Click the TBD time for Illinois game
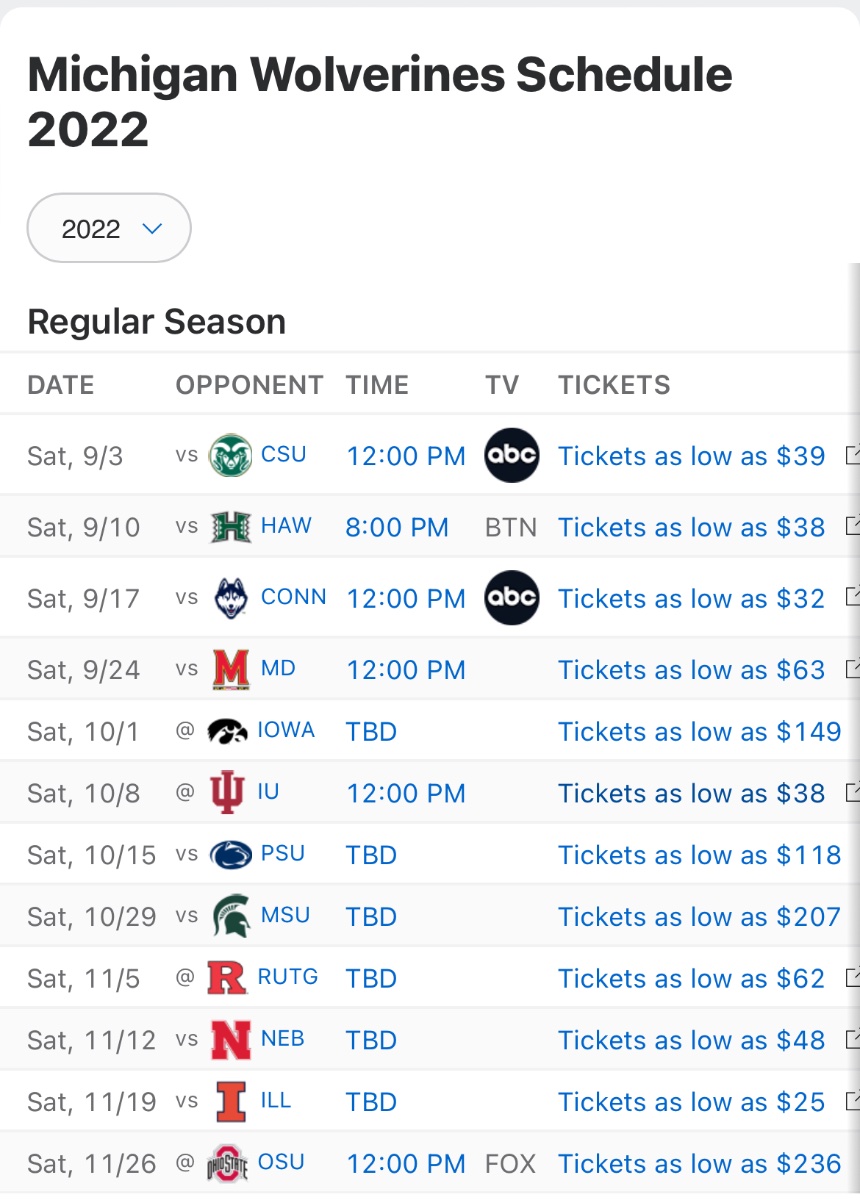Viewport: 860px width, 1200px height. click(371, 1102)
